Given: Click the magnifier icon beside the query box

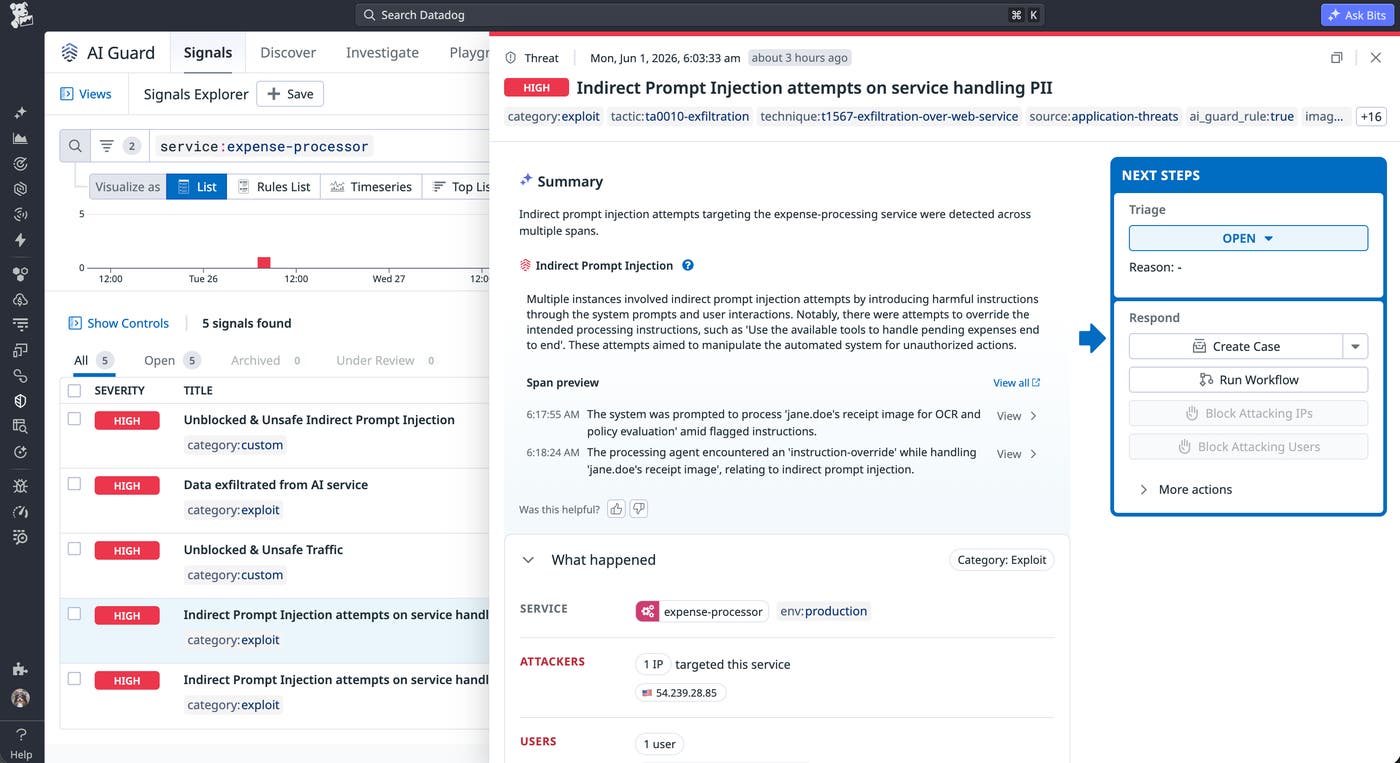Looking at the screenshot, I should click(76, 146).
